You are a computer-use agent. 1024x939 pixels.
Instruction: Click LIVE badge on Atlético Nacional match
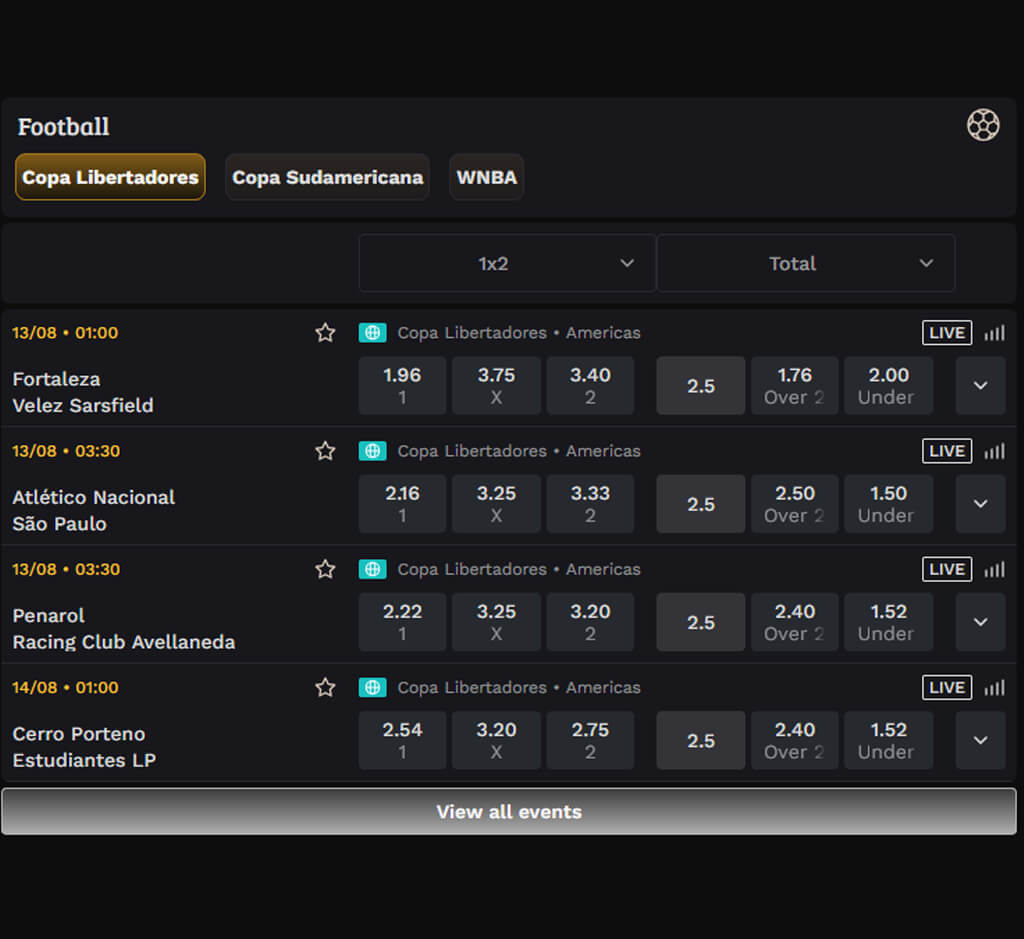(x=947, y=451)
